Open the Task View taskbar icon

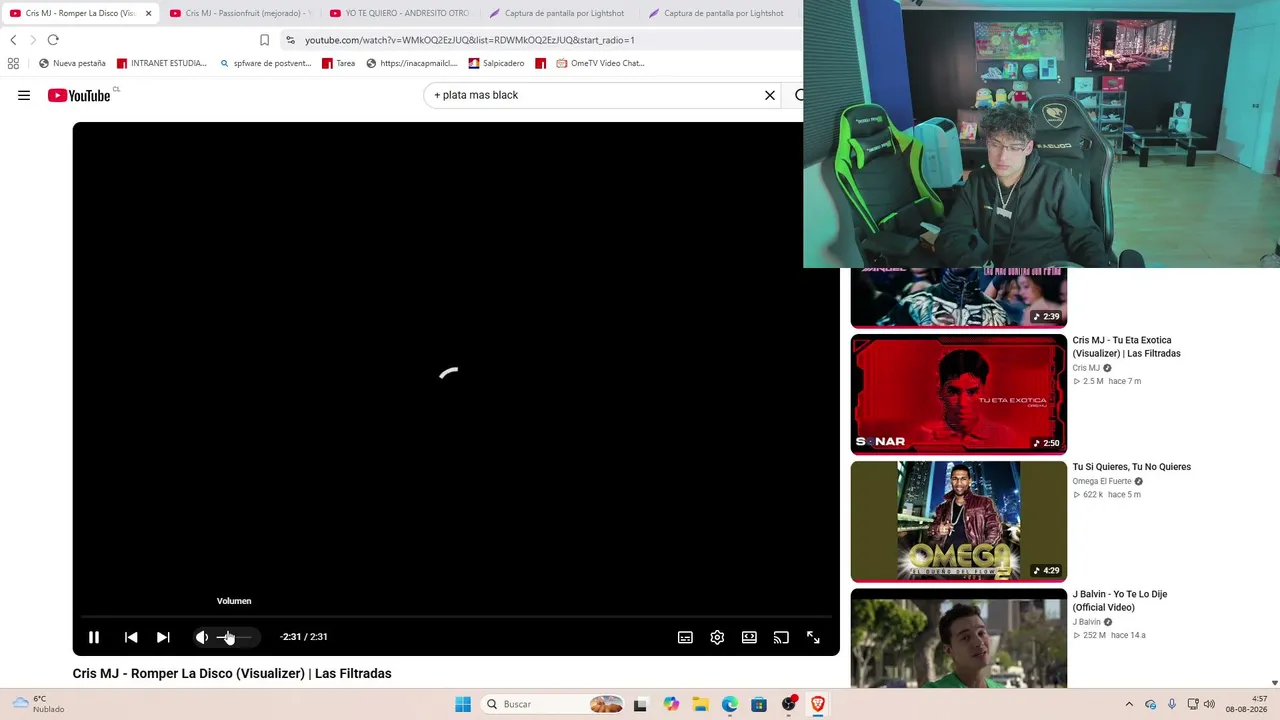pos(640,704)
